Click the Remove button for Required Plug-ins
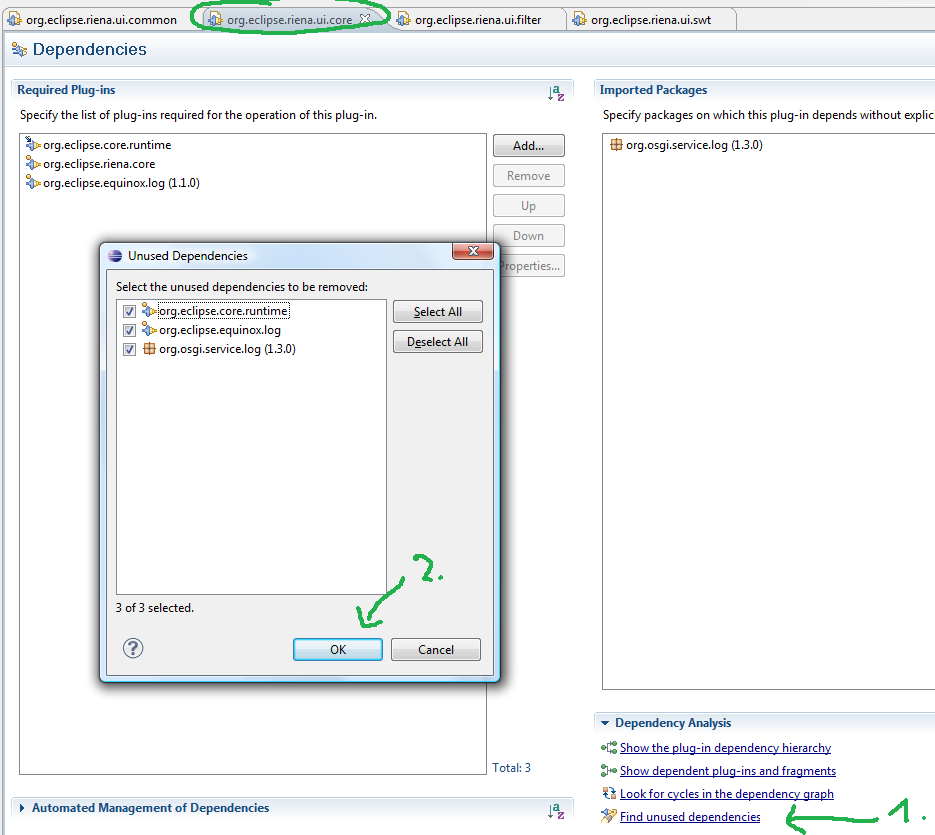This screenshot has width=935, height=835. tap(529, 175)
